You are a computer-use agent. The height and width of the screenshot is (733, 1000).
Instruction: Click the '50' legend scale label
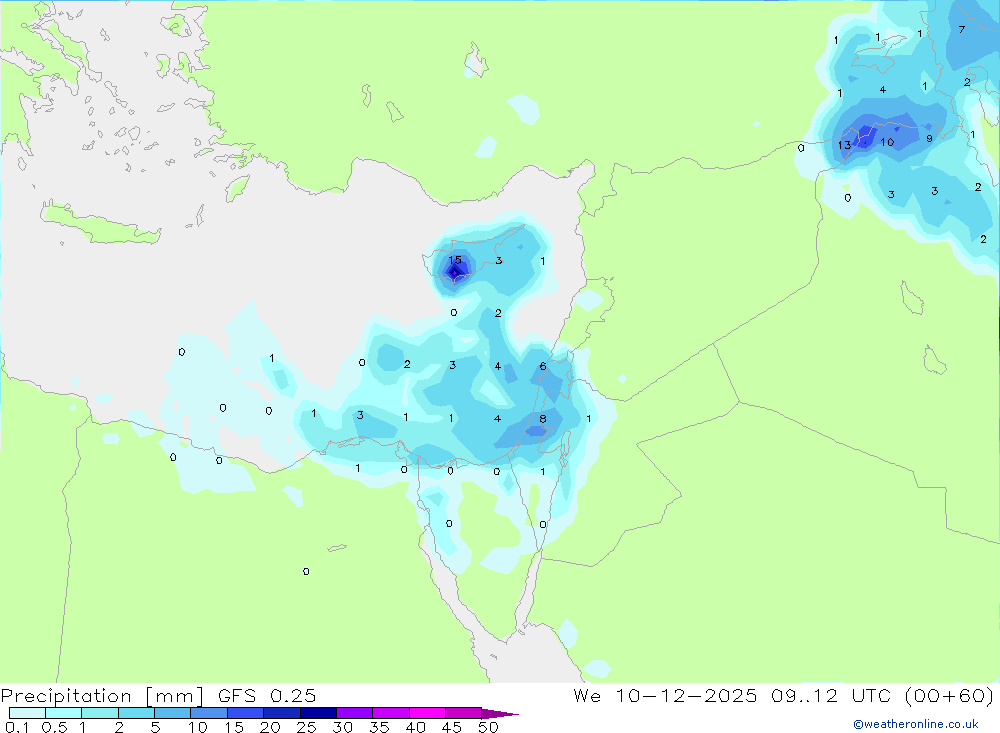point(488,727)
